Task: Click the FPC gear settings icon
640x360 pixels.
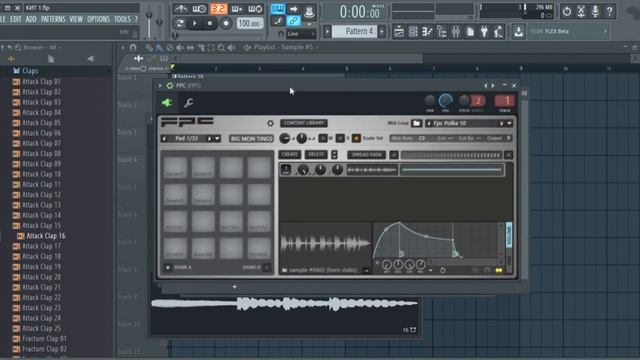Action: pyautogui.click(x=270, y=123)
